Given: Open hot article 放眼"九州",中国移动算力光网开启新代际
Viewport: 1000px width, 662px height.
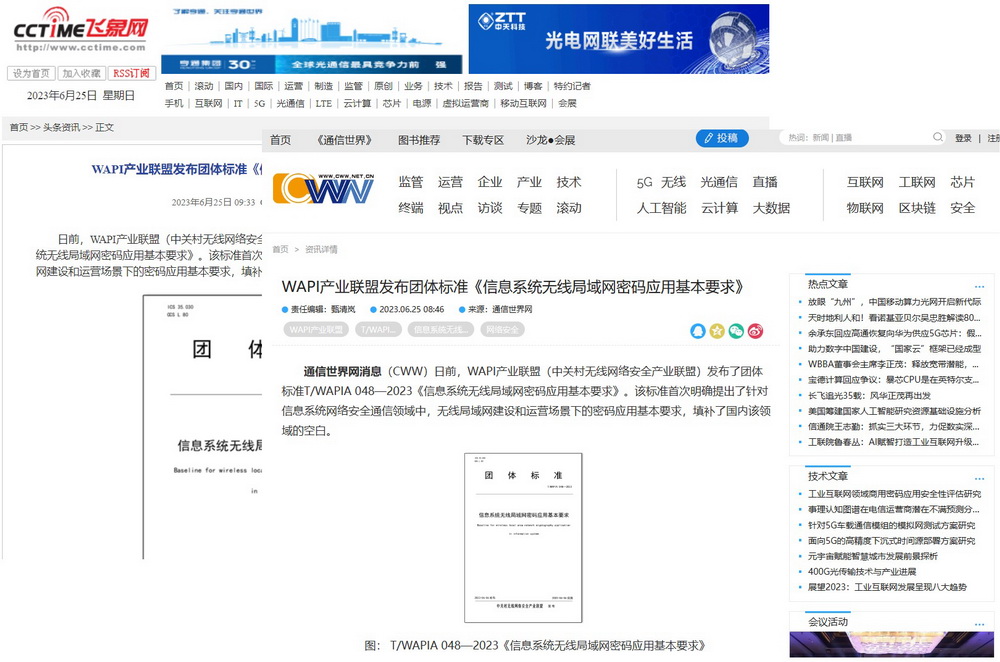Looking at the screenshot, I should click(x=894, y=302).
